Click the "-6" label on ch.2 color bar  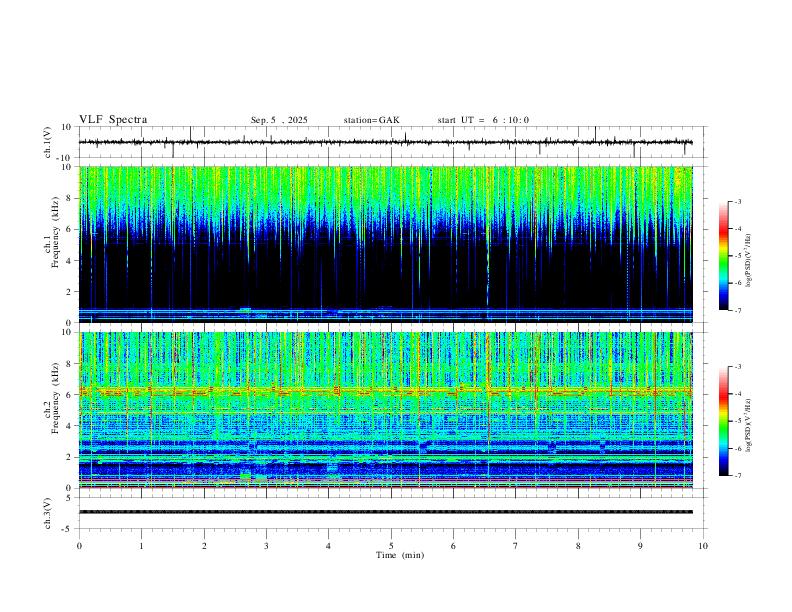pyautogui.click(x=738, y=448)
